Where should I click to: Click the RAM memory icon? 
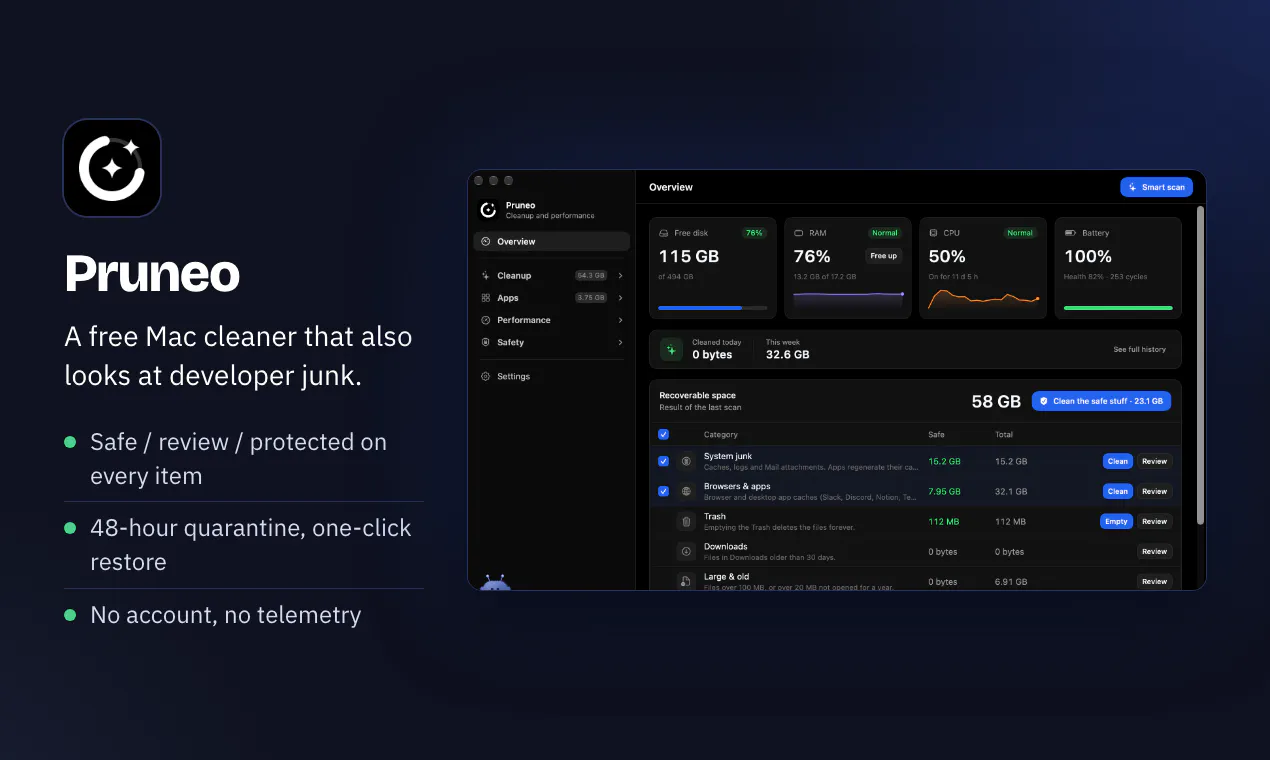[x=799, y=233]
